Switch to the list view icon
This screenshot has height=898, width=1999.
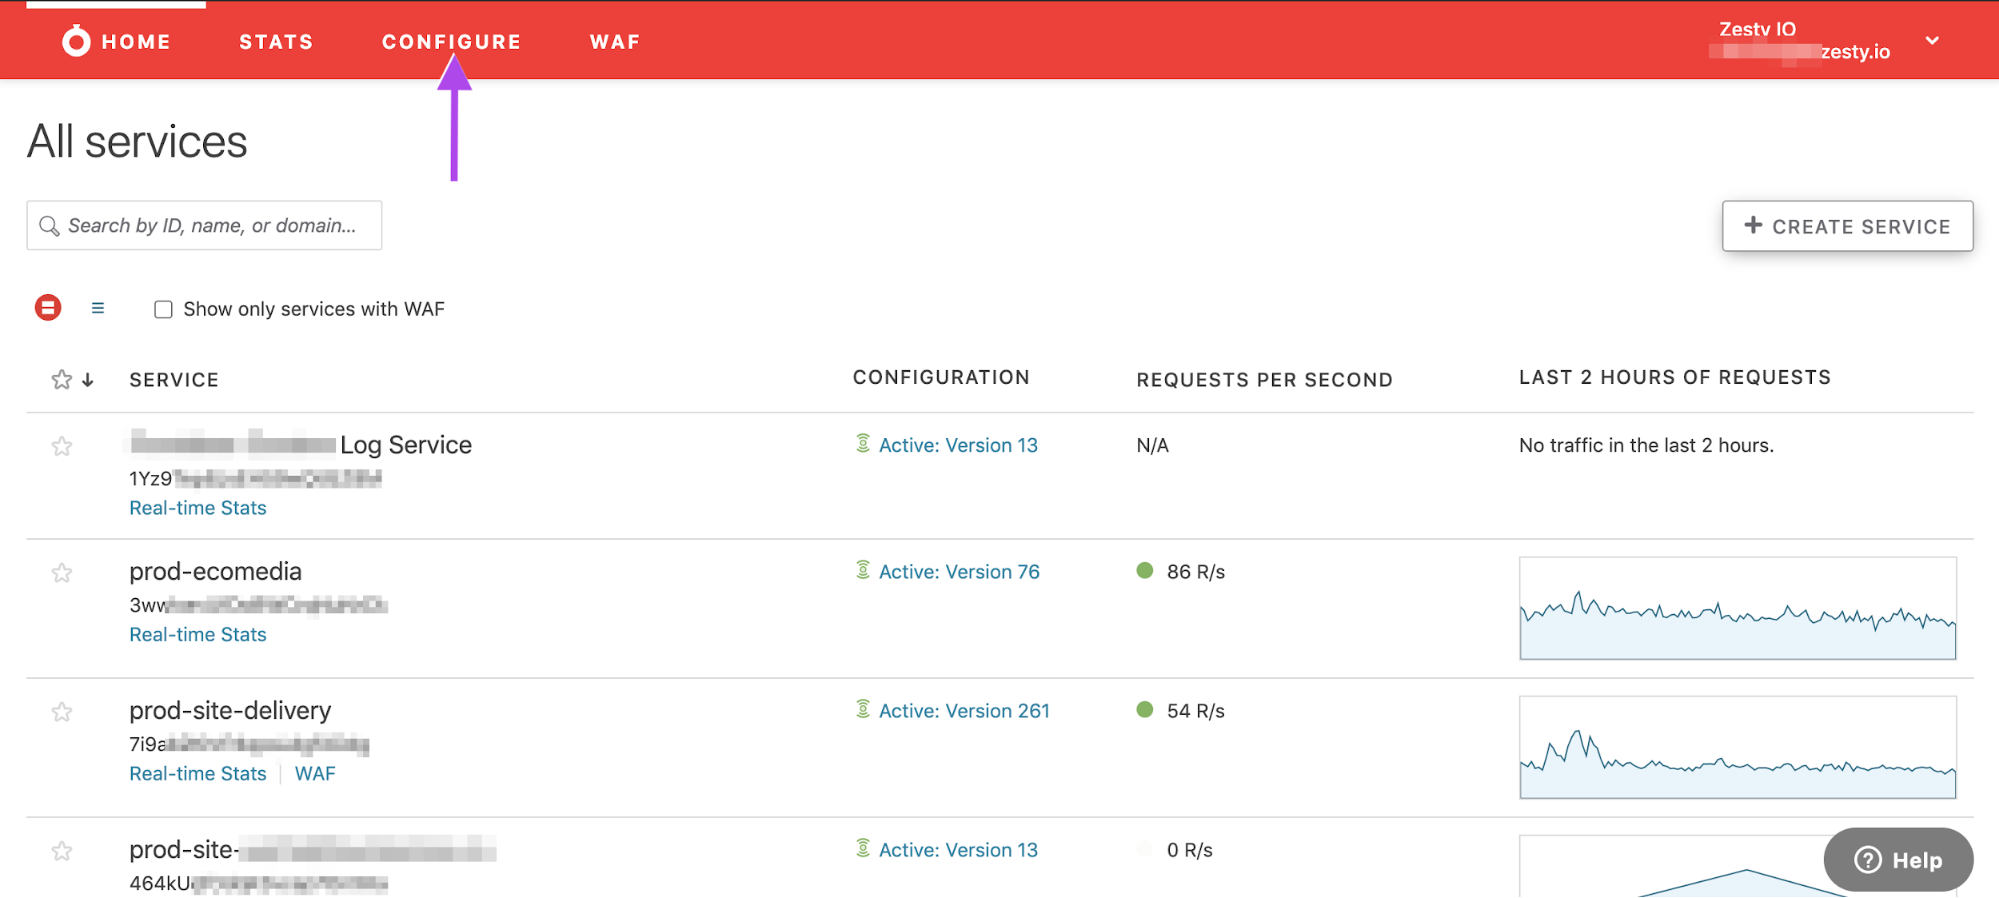point(98,308)
